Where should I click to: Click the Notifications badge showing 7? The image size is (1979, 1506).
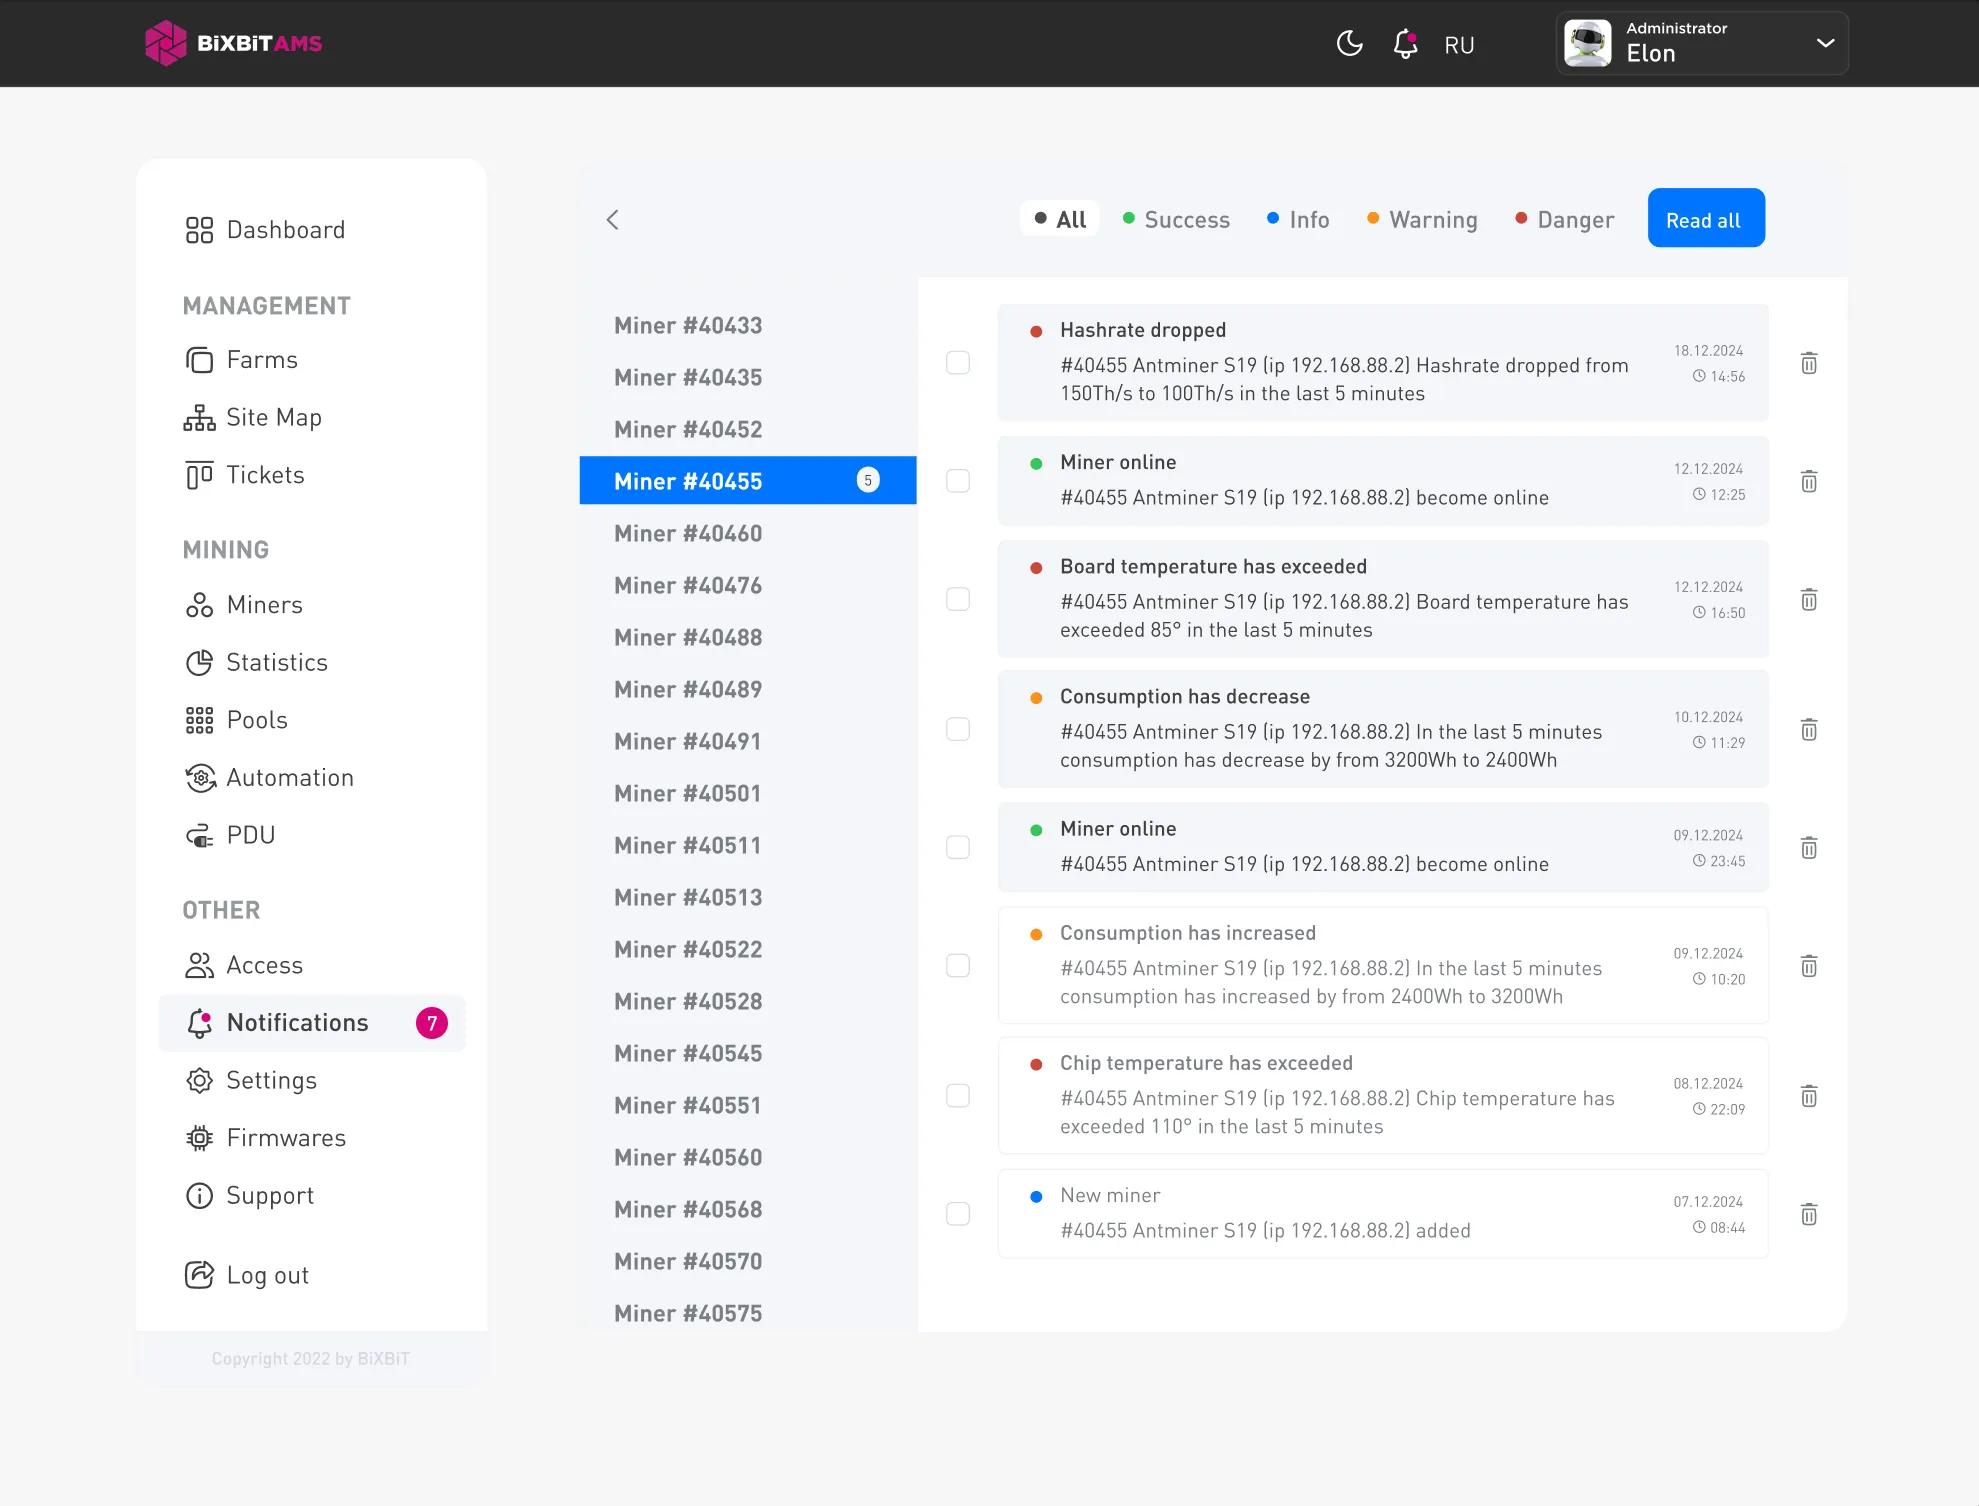tap(432, 1022)
